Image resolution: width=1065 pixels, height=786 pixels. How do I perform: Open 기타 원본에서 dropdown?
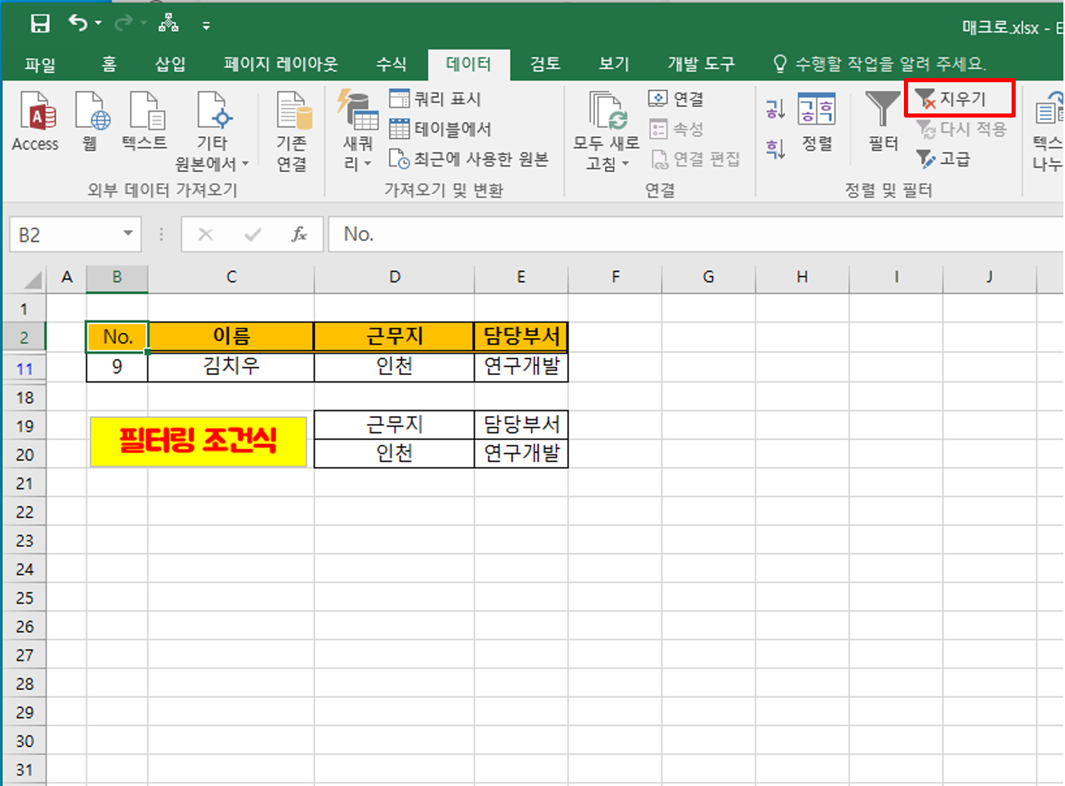click(212, 131)
